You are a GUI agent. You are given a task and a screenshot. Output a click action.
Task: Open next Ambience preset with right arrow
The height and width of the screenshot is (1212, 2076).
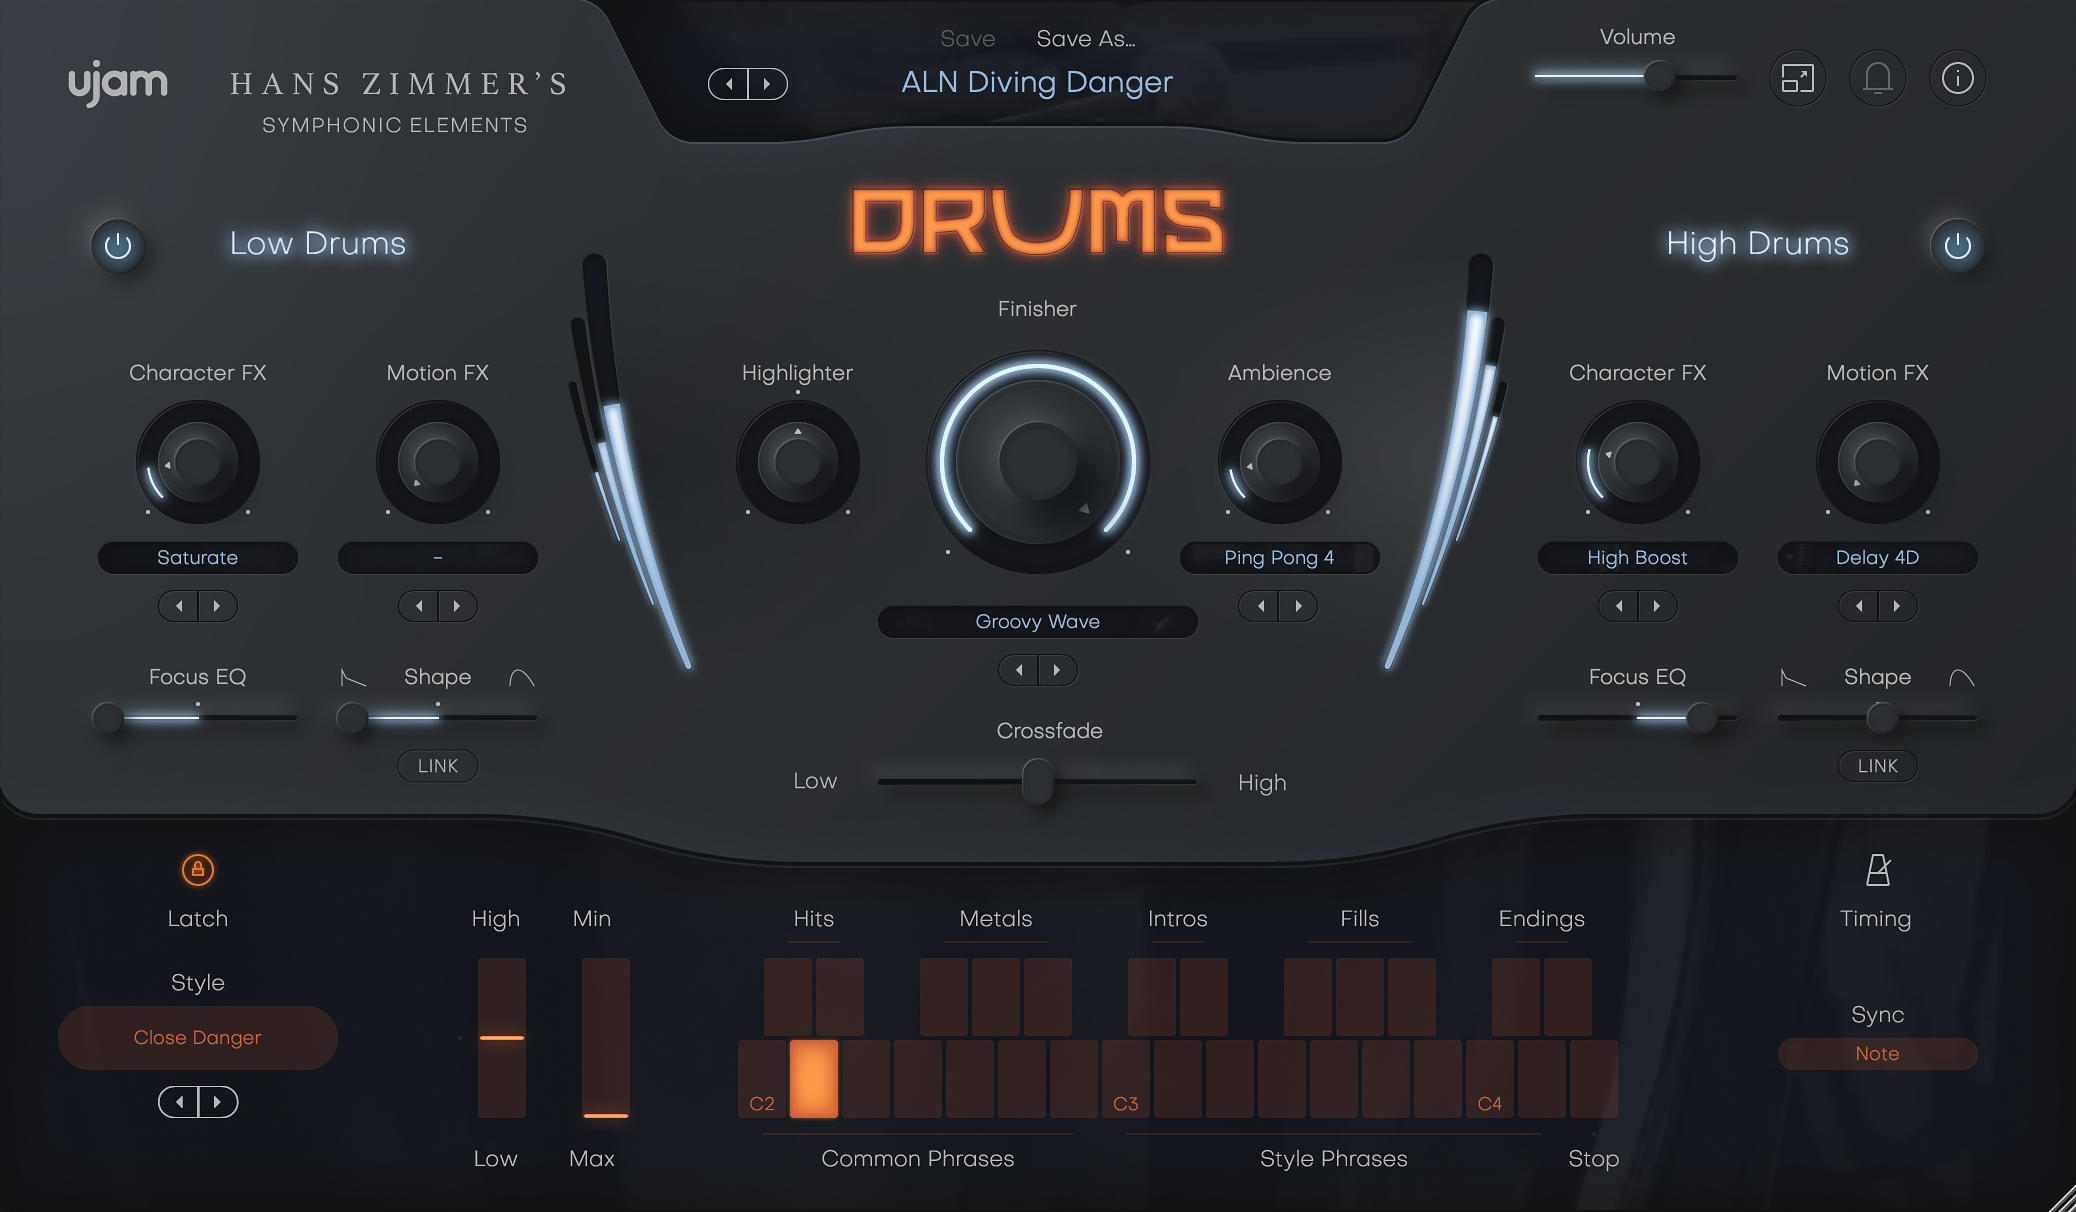(1299, 606)
